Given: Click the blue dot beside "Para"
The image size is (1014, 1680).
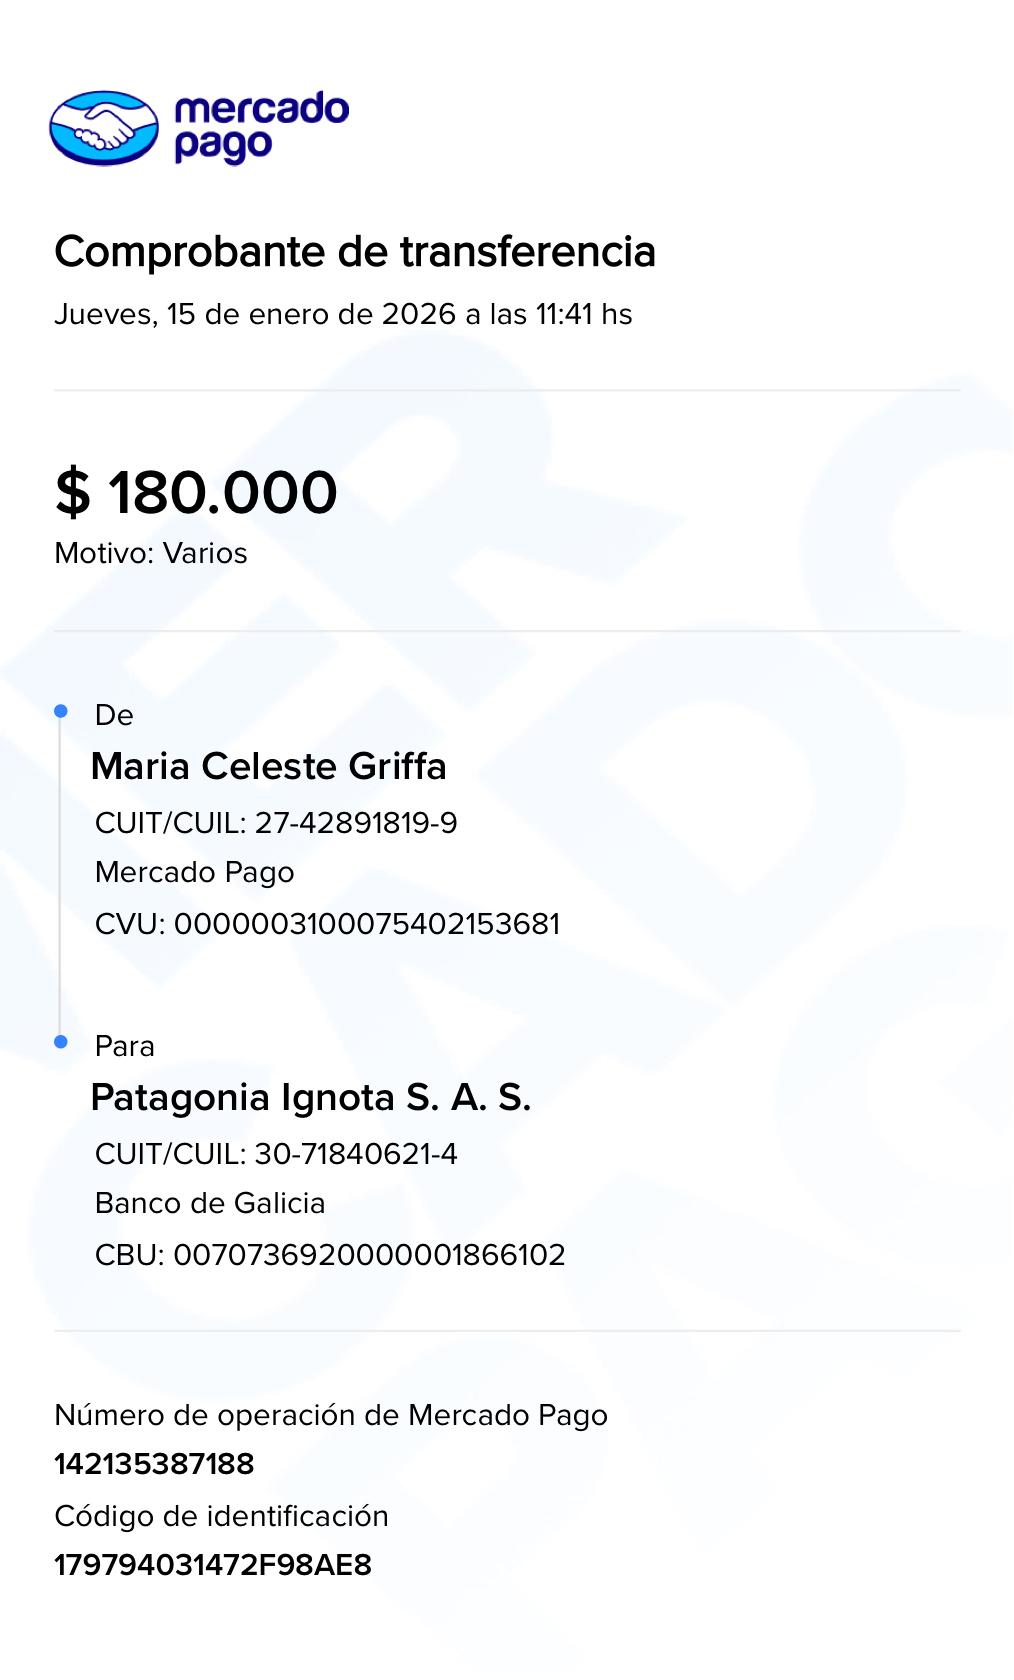Looking at the screenshot, I should pos(61,1042).
